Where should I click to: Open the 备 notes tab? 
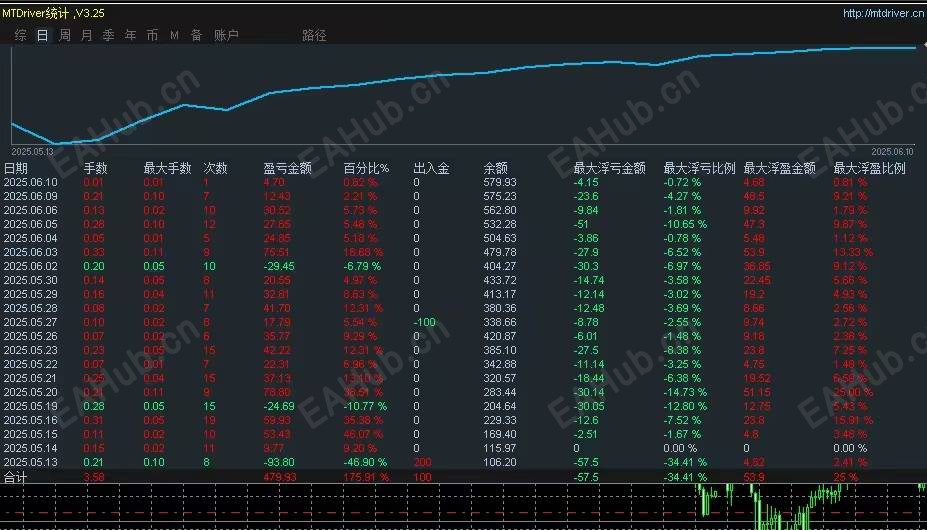coord(196,35)
